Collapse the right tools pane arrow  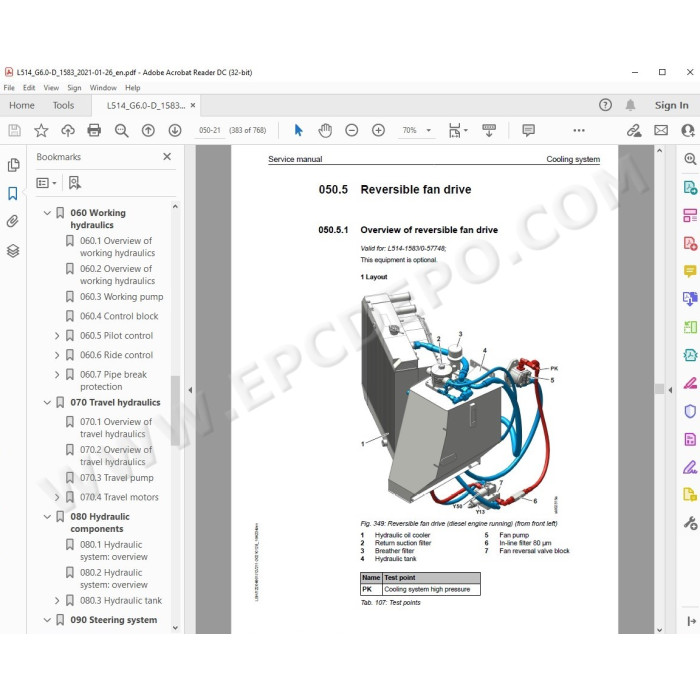tap(670, 390)
